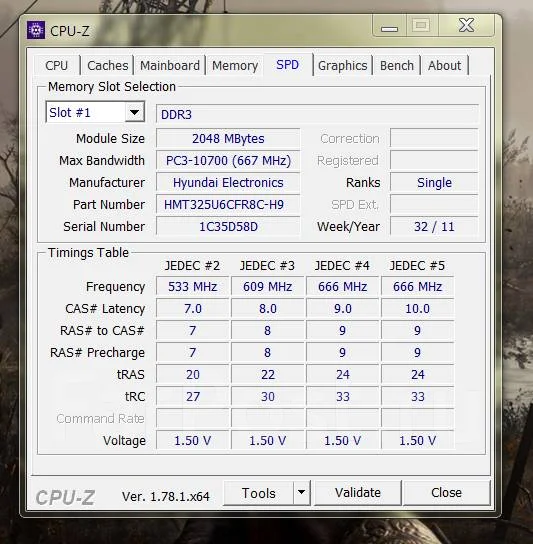Click the tRAS value 22
533x544 pixels.
268,374
